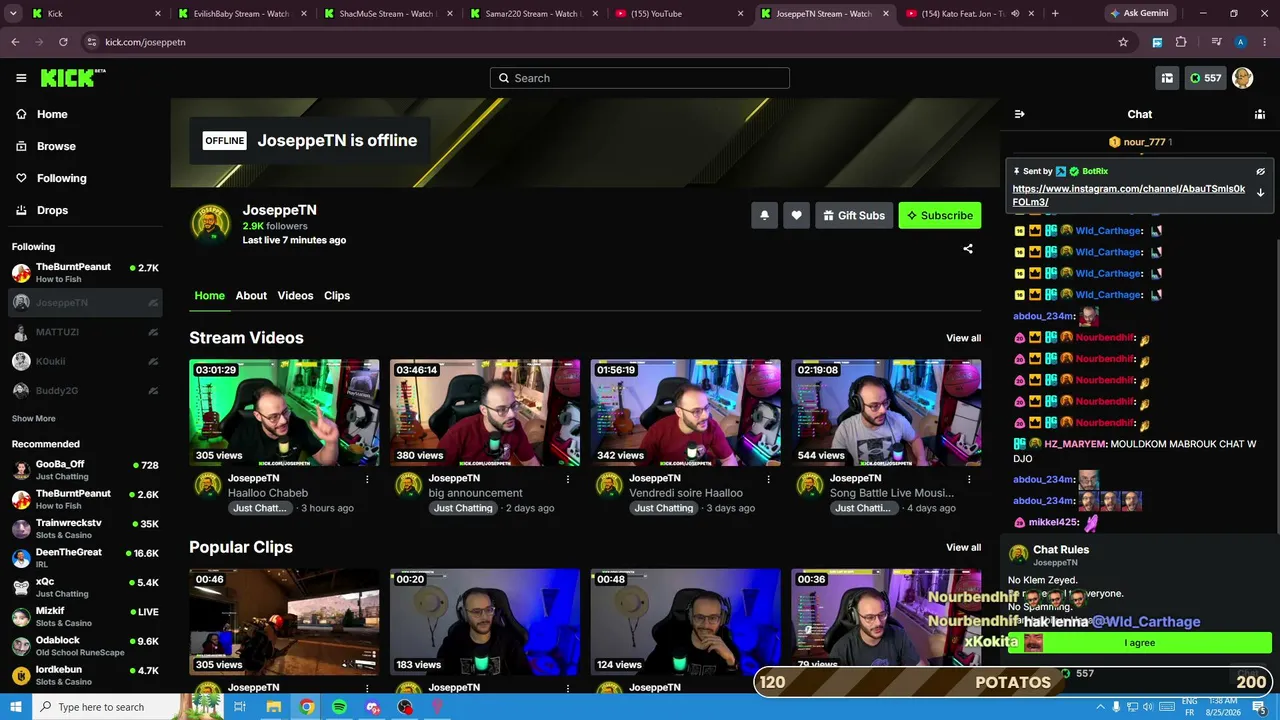Open the taskbar volume control
The image size is (1280, 720).
(1148, 707)
